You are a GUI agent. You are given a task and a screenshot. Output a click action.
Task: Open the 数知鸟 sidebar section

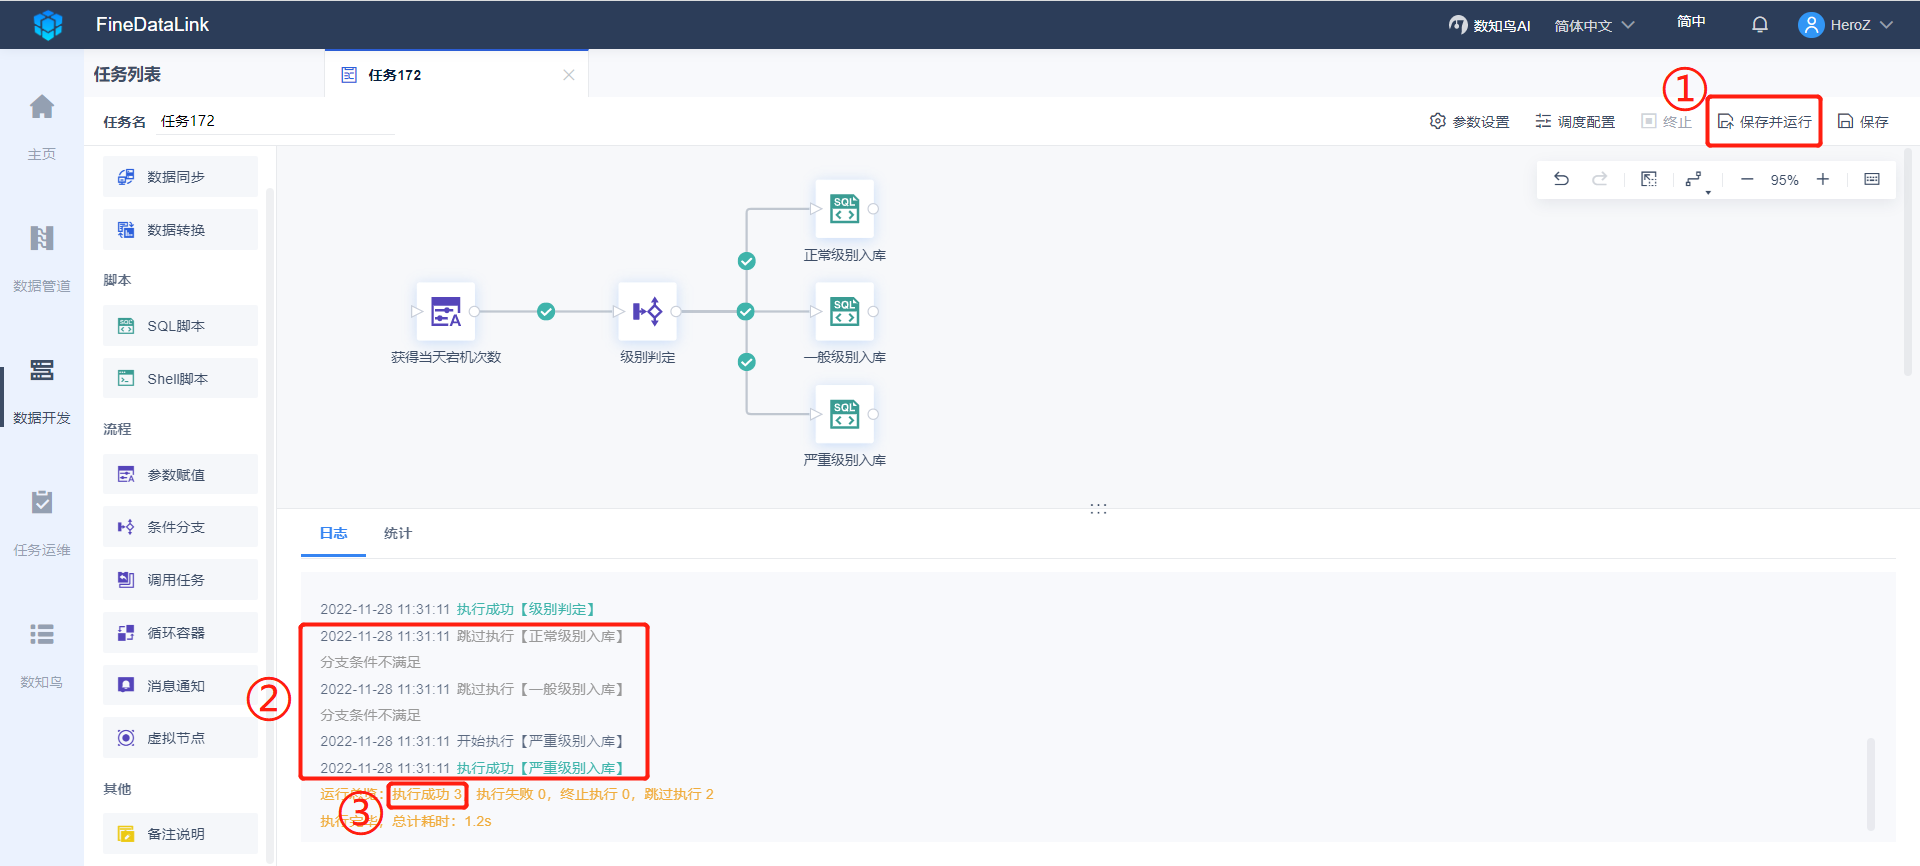point(42,655)
